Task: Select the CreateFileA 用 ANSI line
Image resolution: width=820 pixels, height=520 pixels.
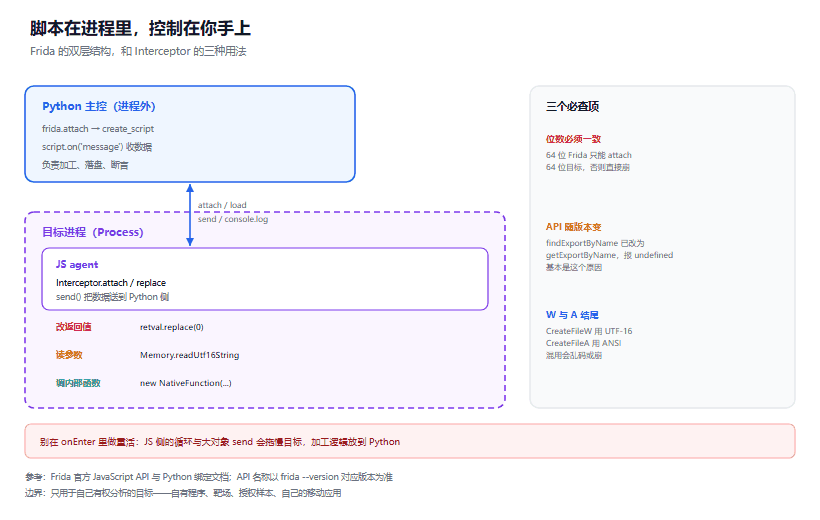Action: tap(584, 343)
